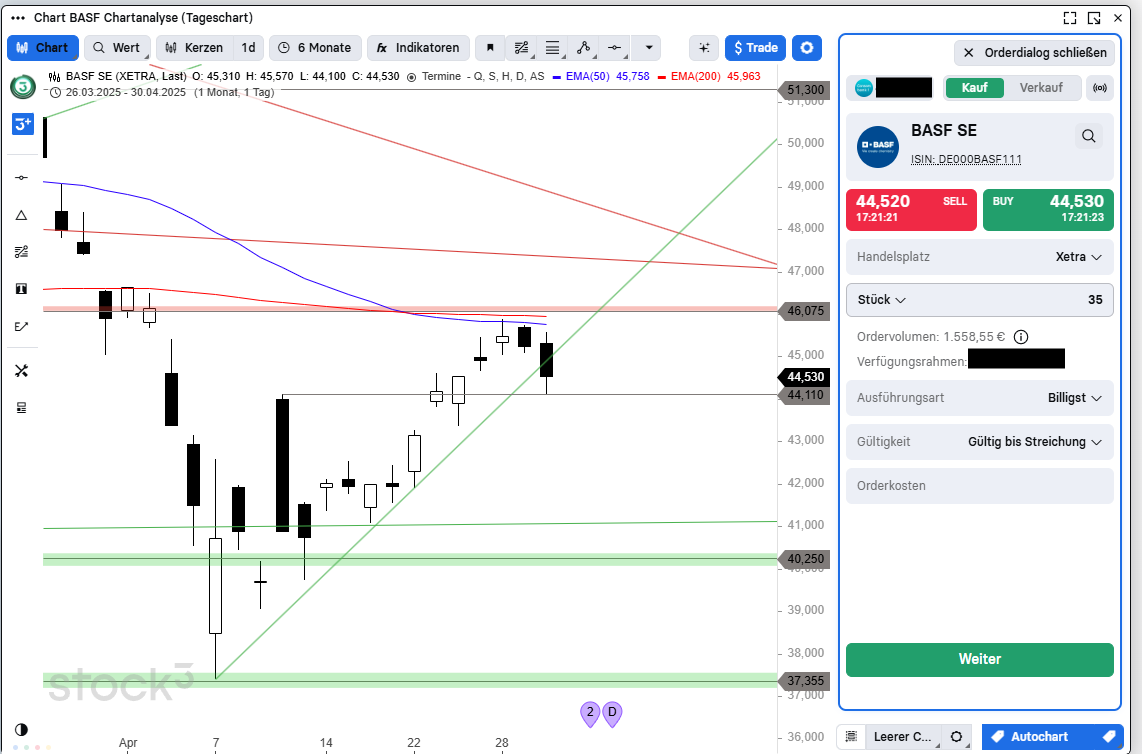The image size is (1142, 754).
Task: Click the bookmark flag icon in toolbar
Action: click(490, 48)
